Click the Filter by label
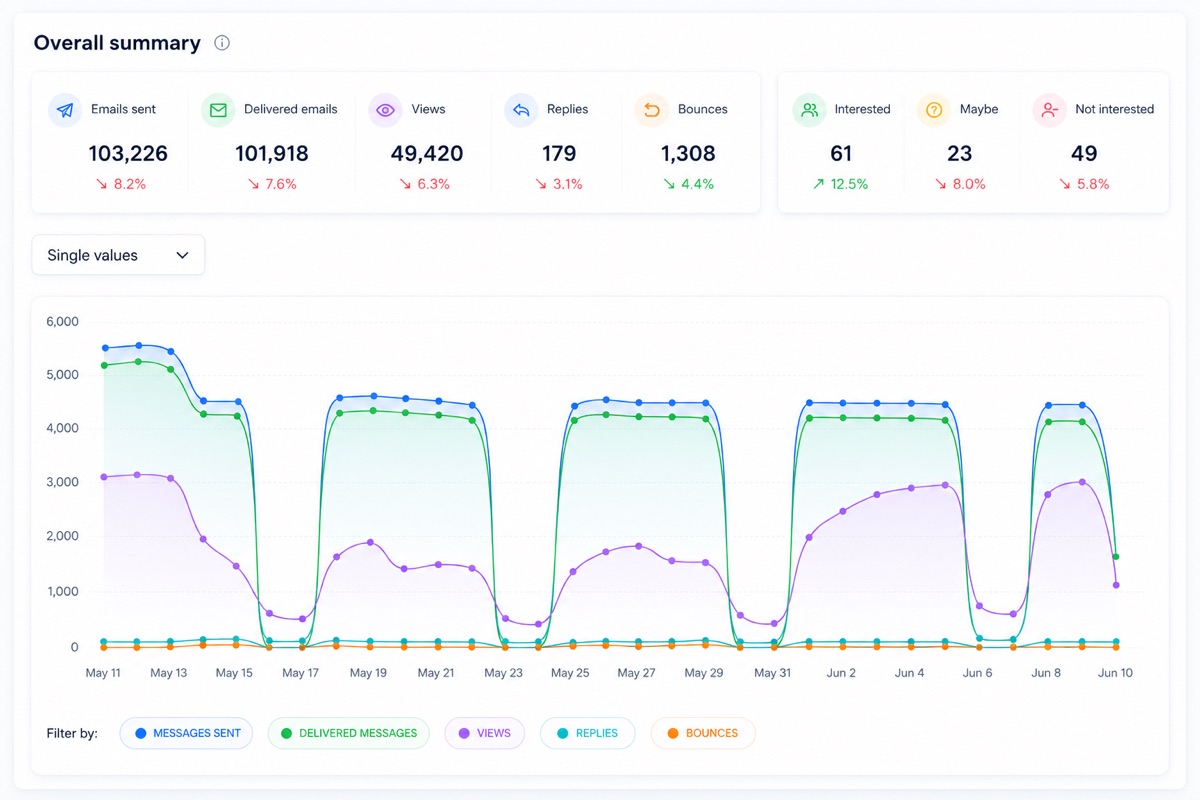Image resolution: width=1200 pixels, height=800 pixels. (72, 733)
